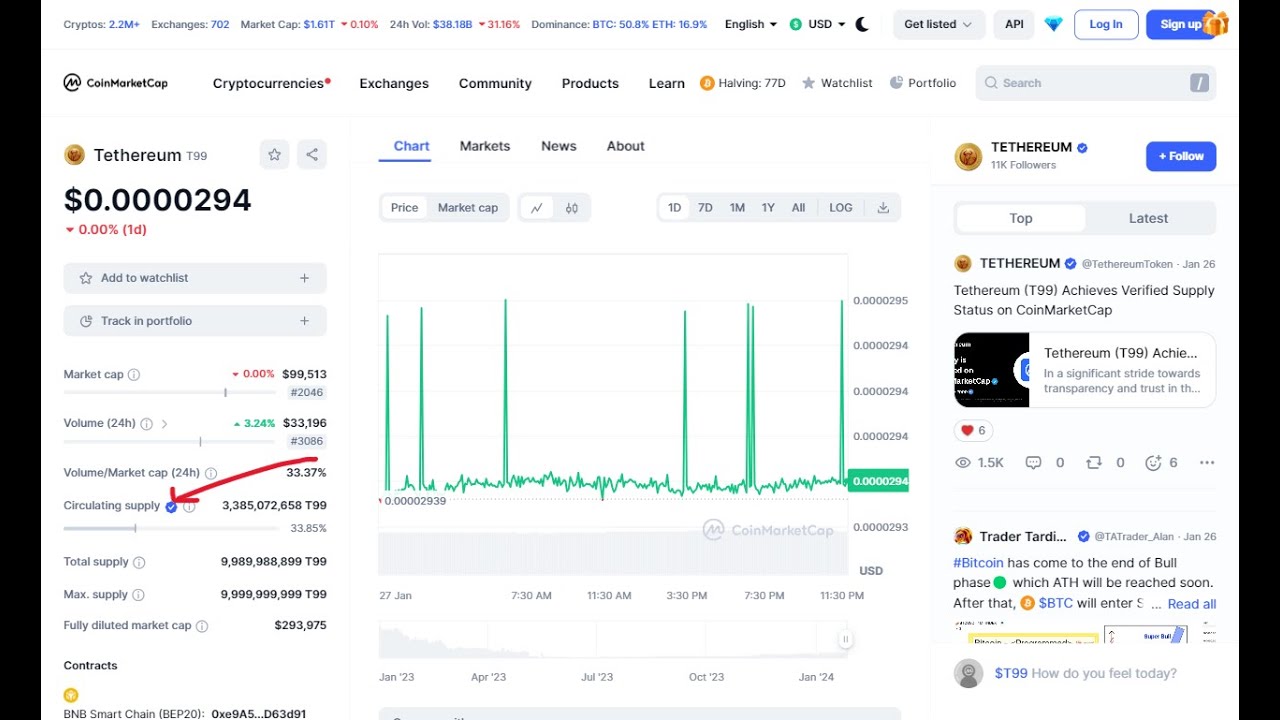
Task: Click the Read all link
Action: pos(1192,604)
